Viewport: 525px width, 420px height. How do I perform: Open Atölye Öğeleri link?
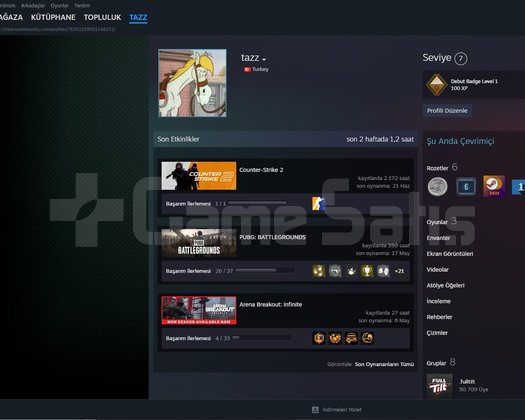[x=445, y=285]
